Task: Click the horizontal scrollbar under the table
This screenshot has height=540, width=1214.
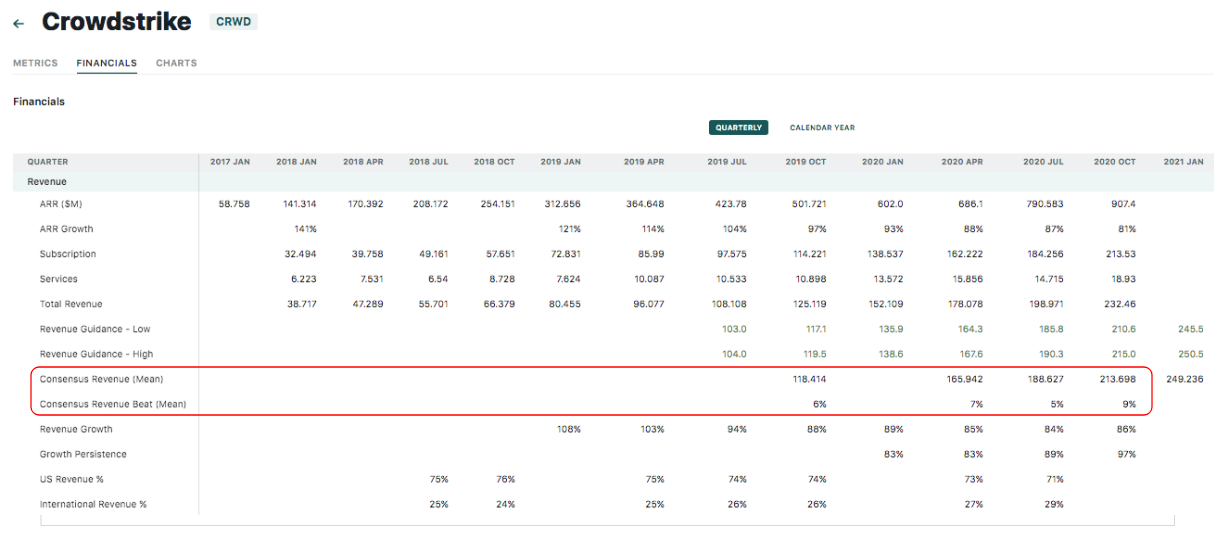Action: tap(607, 521)
